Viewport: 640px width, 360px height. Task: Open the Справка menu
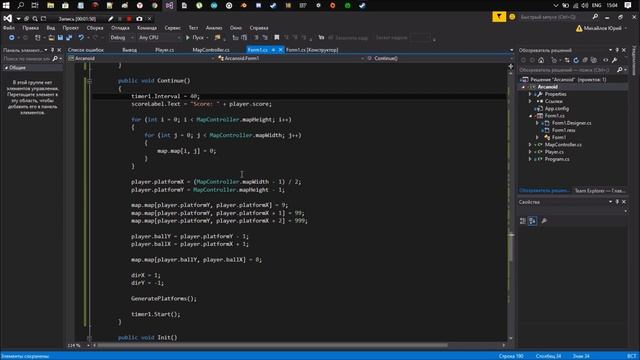click(x=259, y=28)
